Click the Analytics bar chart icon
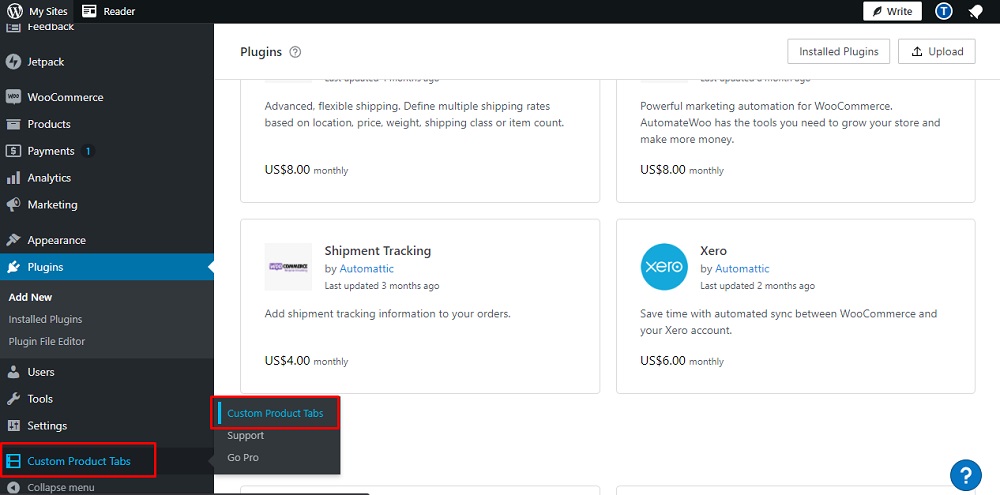This screenshot has width=1000, height=495. 13,178
